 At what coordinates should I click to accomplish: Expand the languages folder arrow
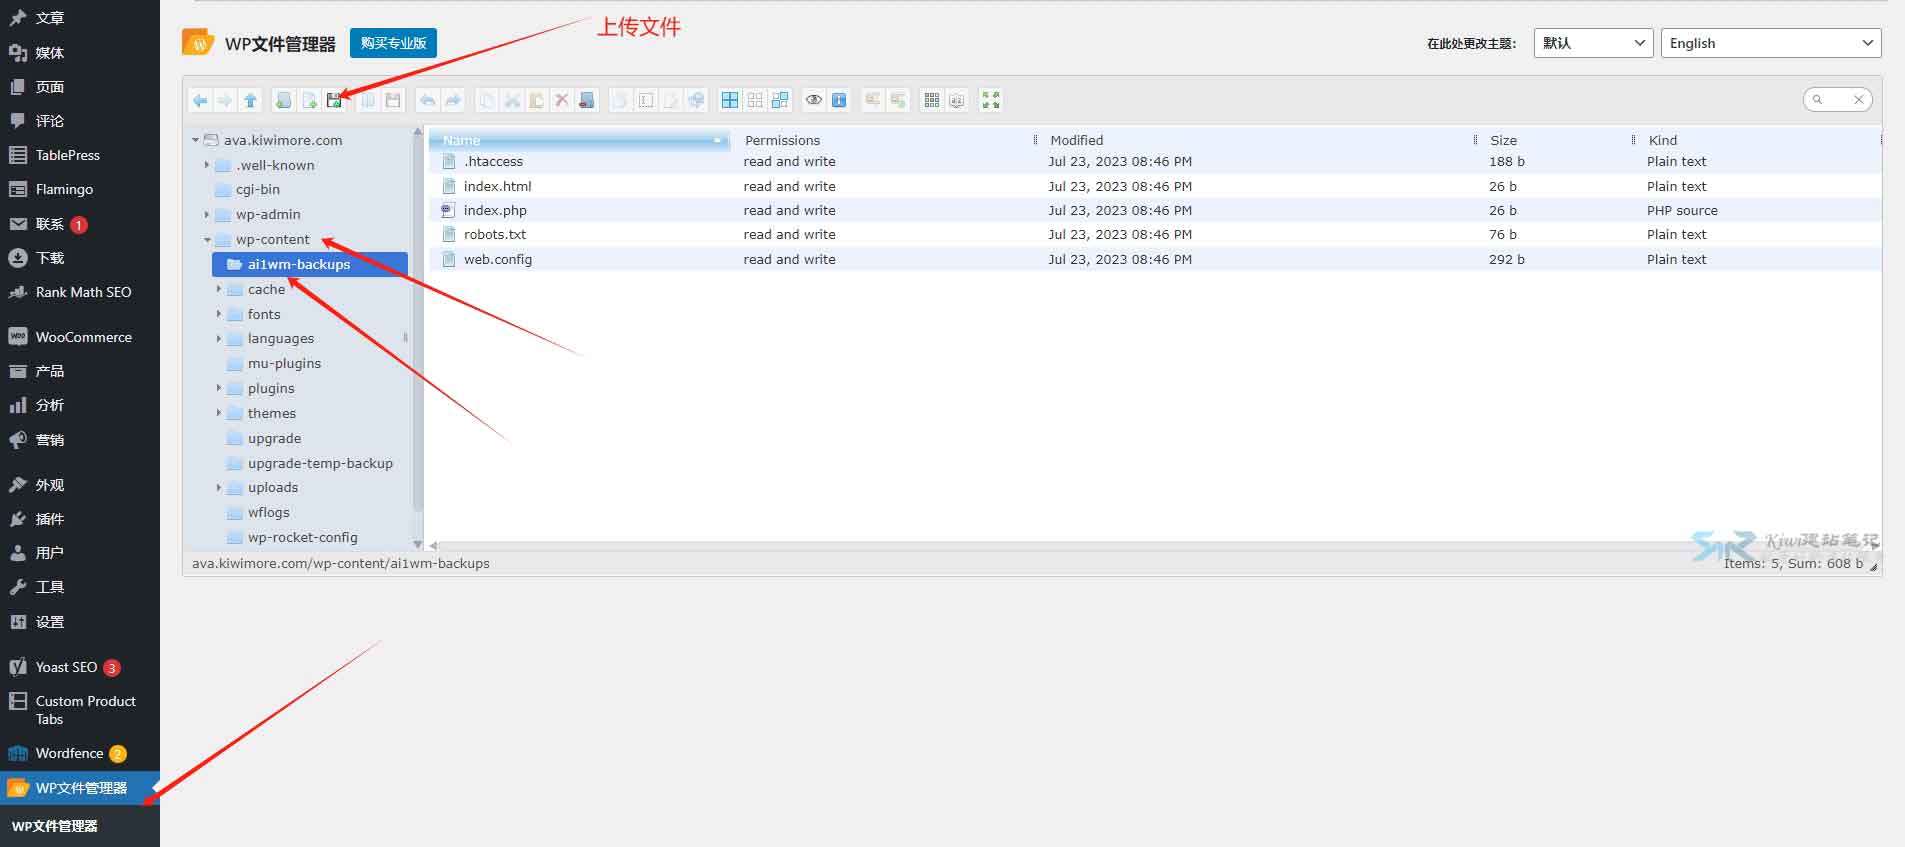tap(219, 338)
